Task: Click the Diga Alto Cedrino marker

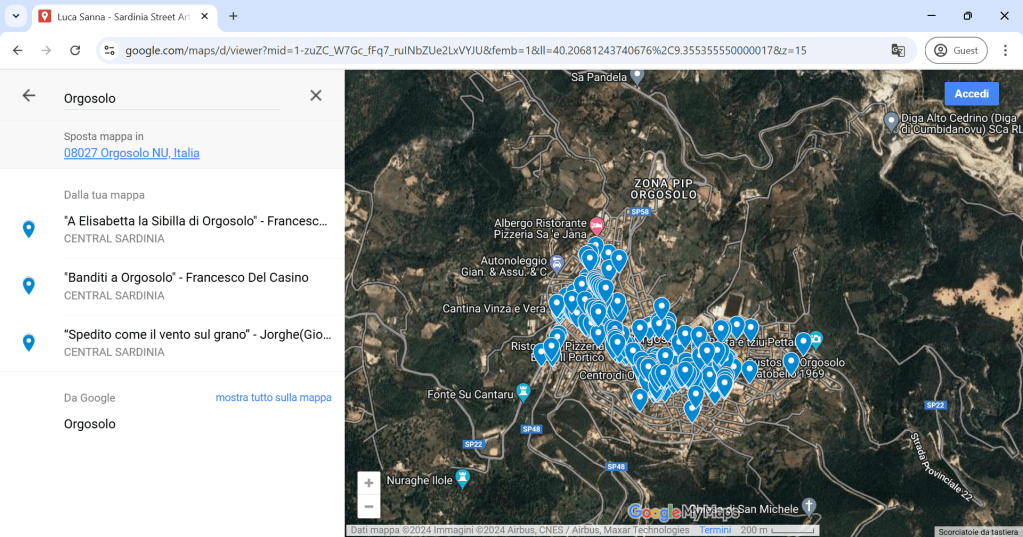Action: coord(891,121)
